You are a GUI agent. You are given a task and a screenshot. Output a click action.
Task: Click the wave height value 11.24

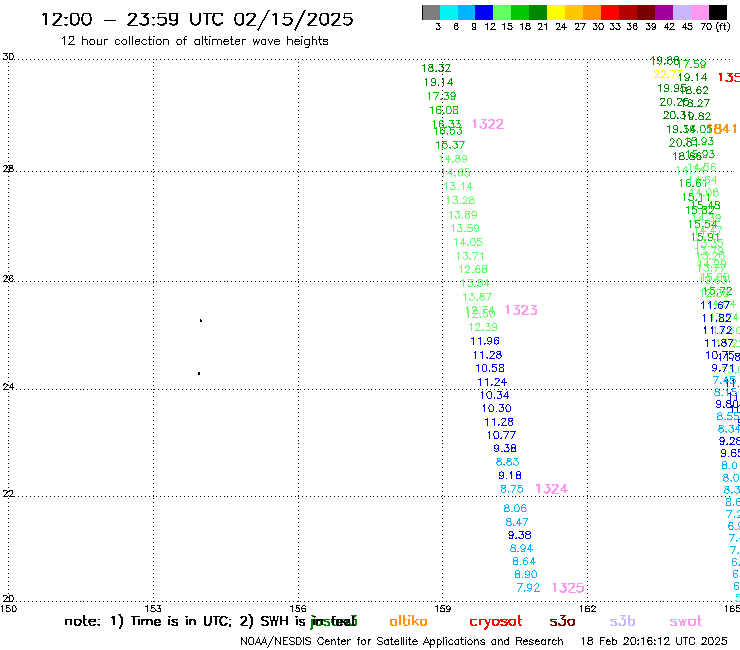tap(492, 382)
